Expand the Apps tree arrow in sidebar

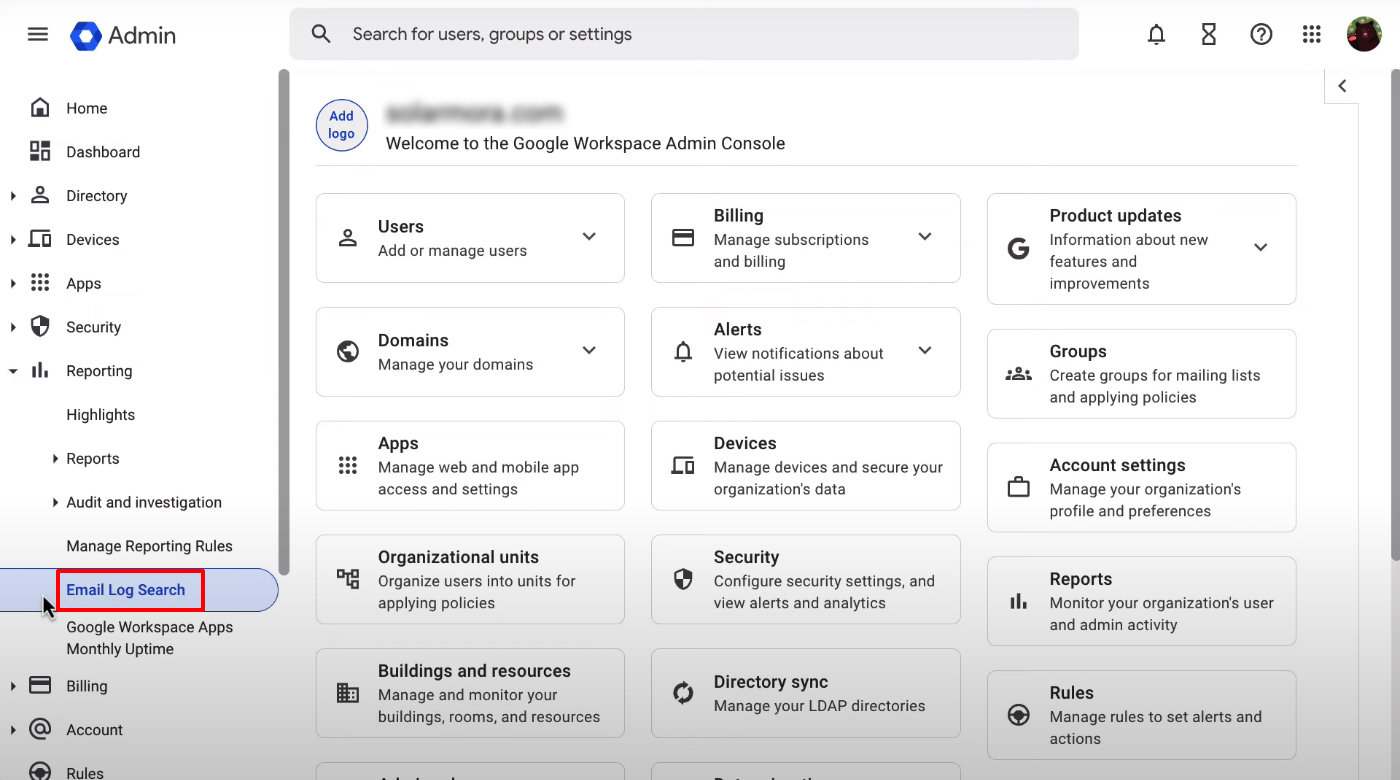[x=13, y=284]
